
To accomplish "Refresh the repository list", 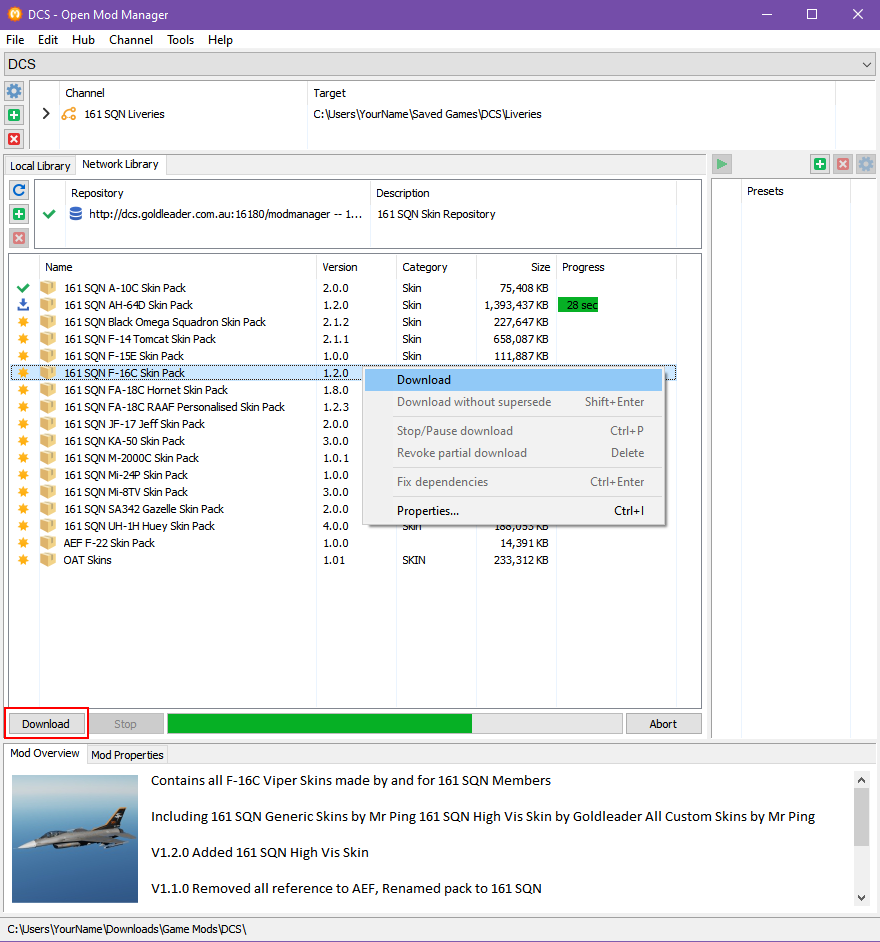I will (18, 190).
